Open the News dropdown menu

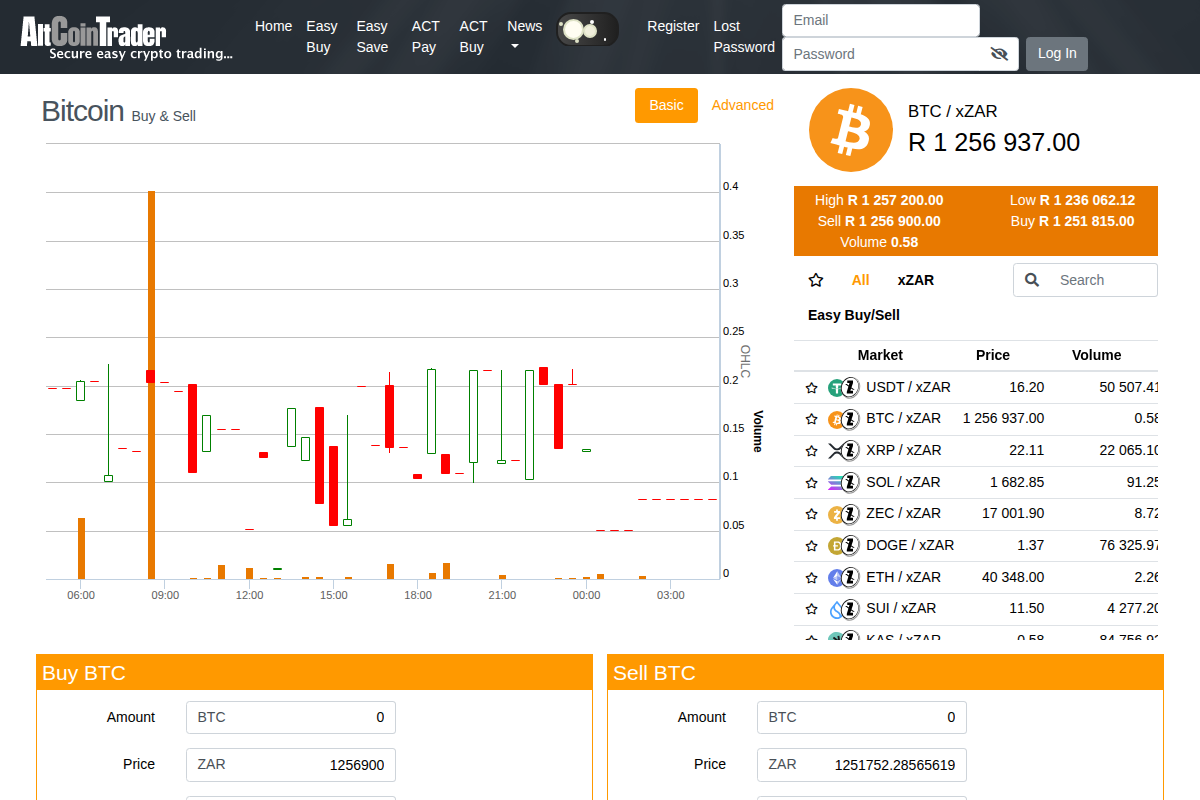point(524,36)
